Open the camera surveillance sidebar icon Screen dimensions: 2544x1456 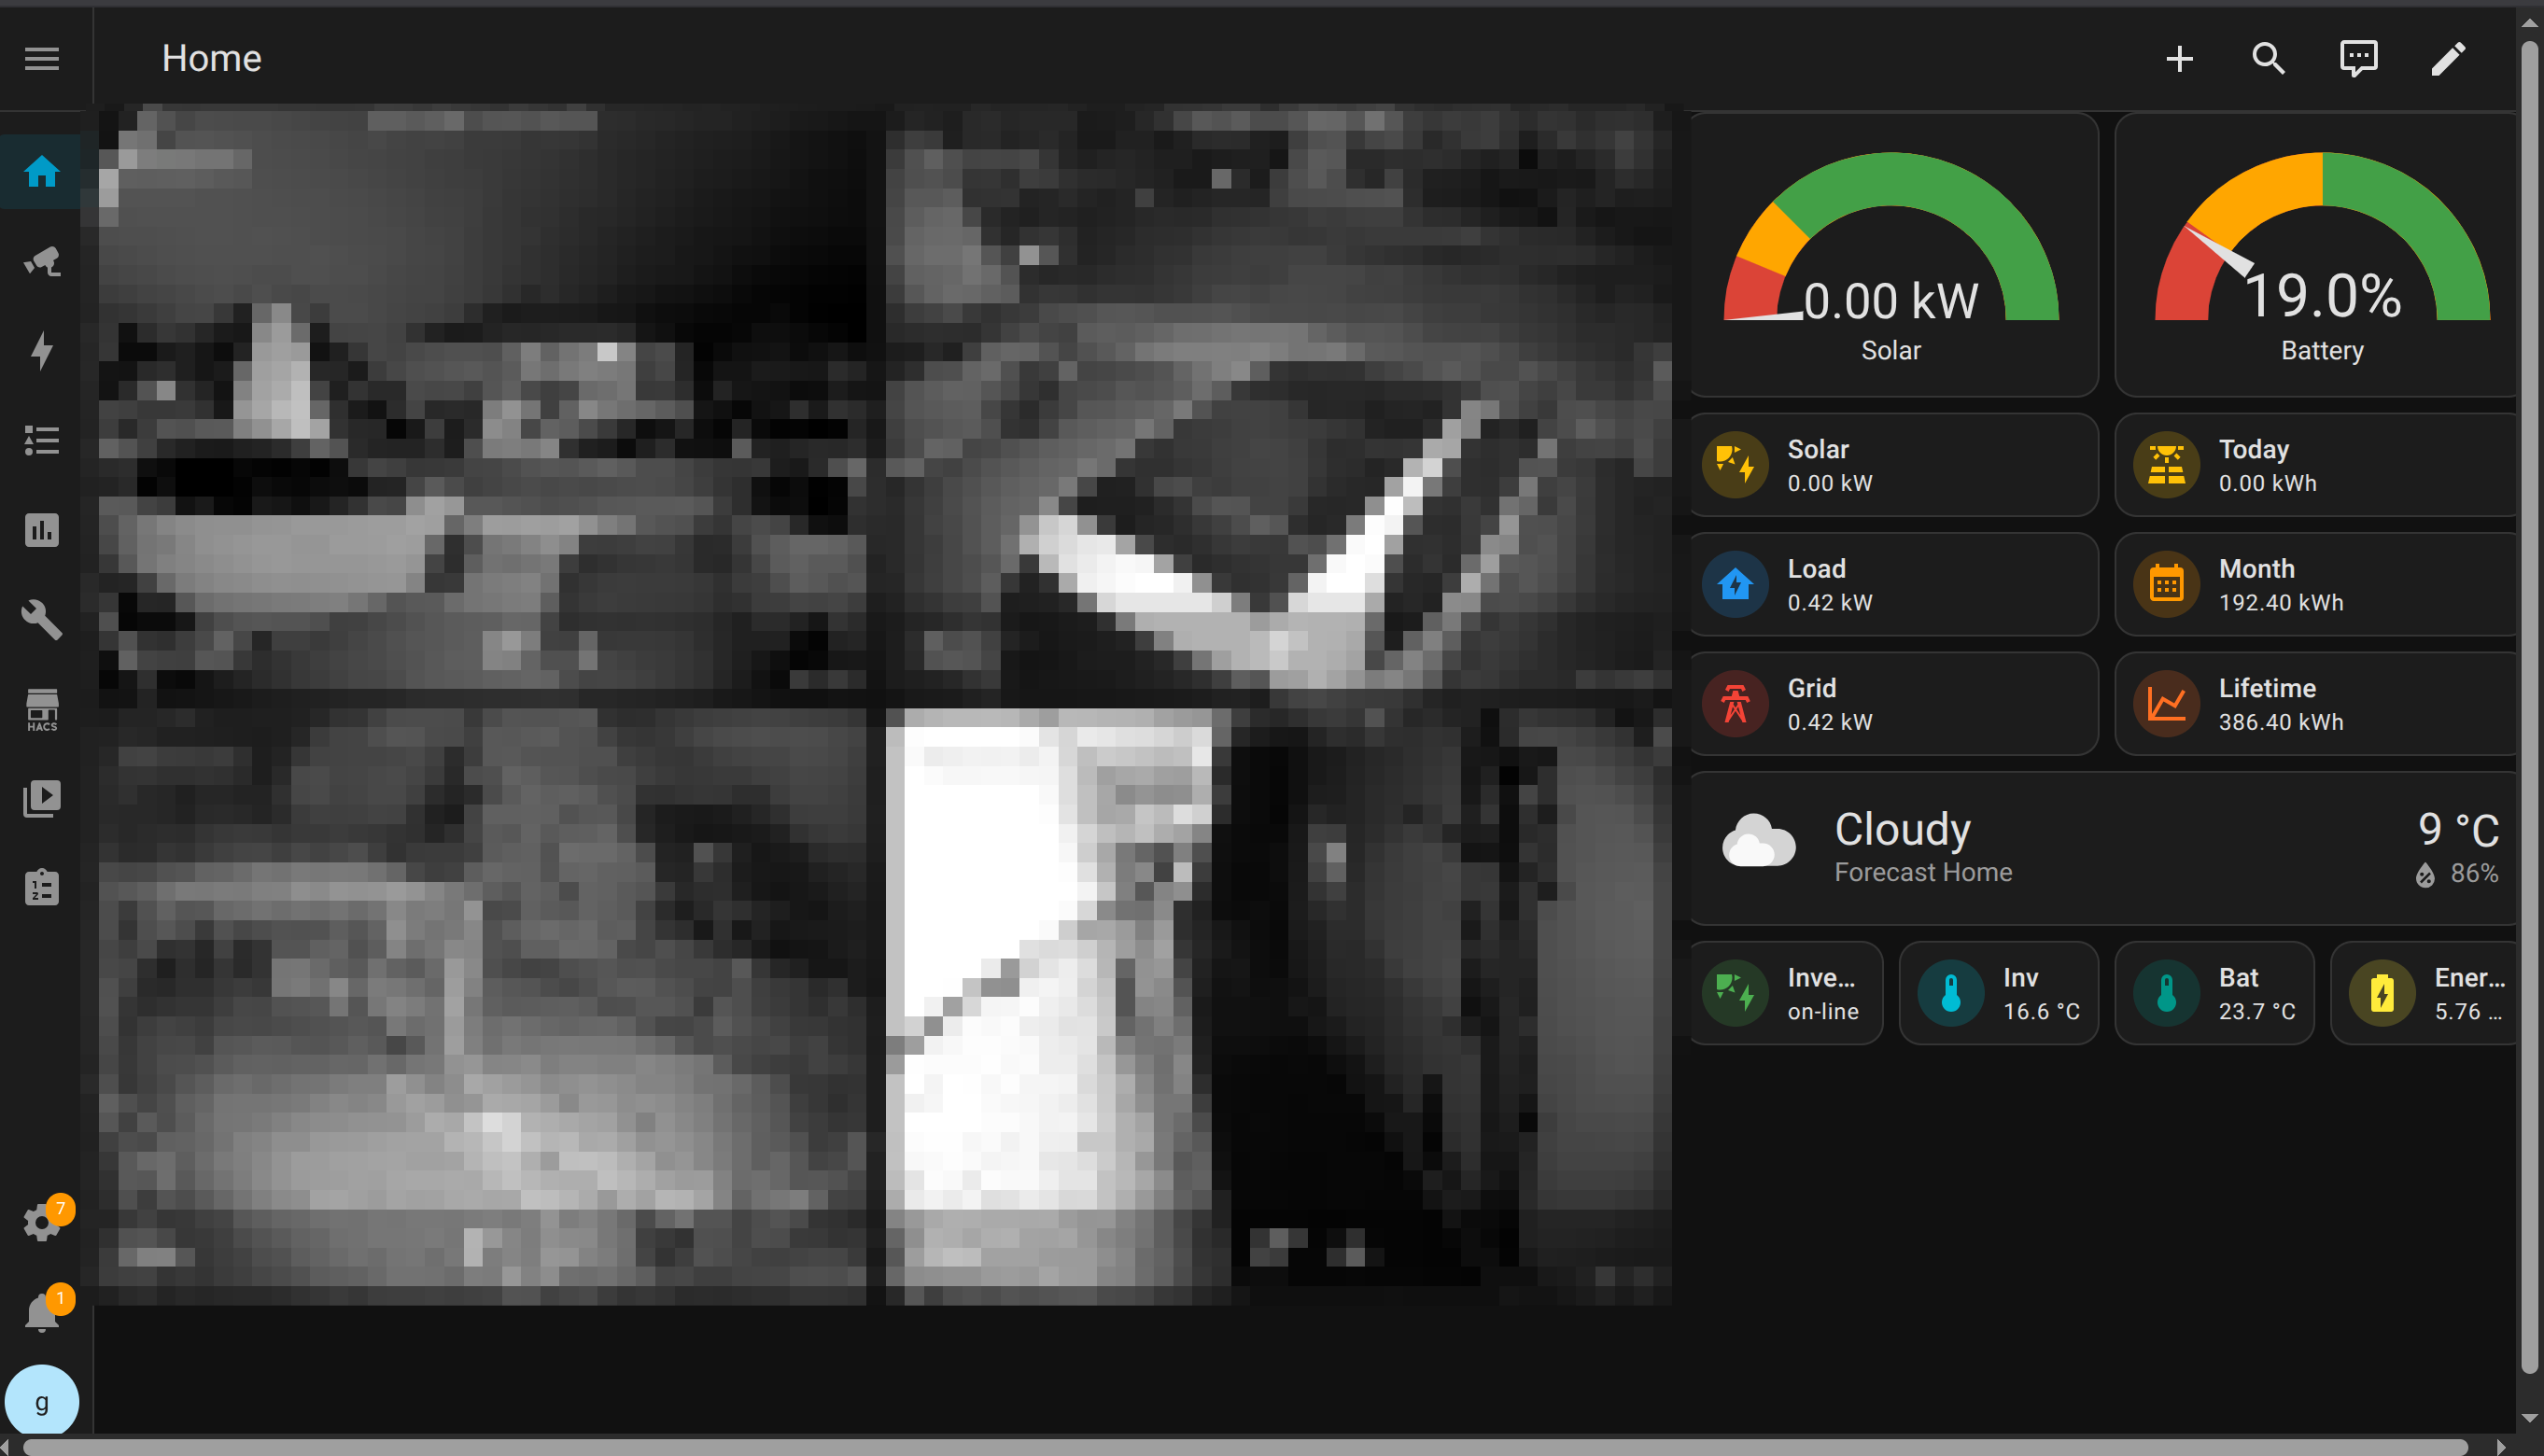point(41,261)
